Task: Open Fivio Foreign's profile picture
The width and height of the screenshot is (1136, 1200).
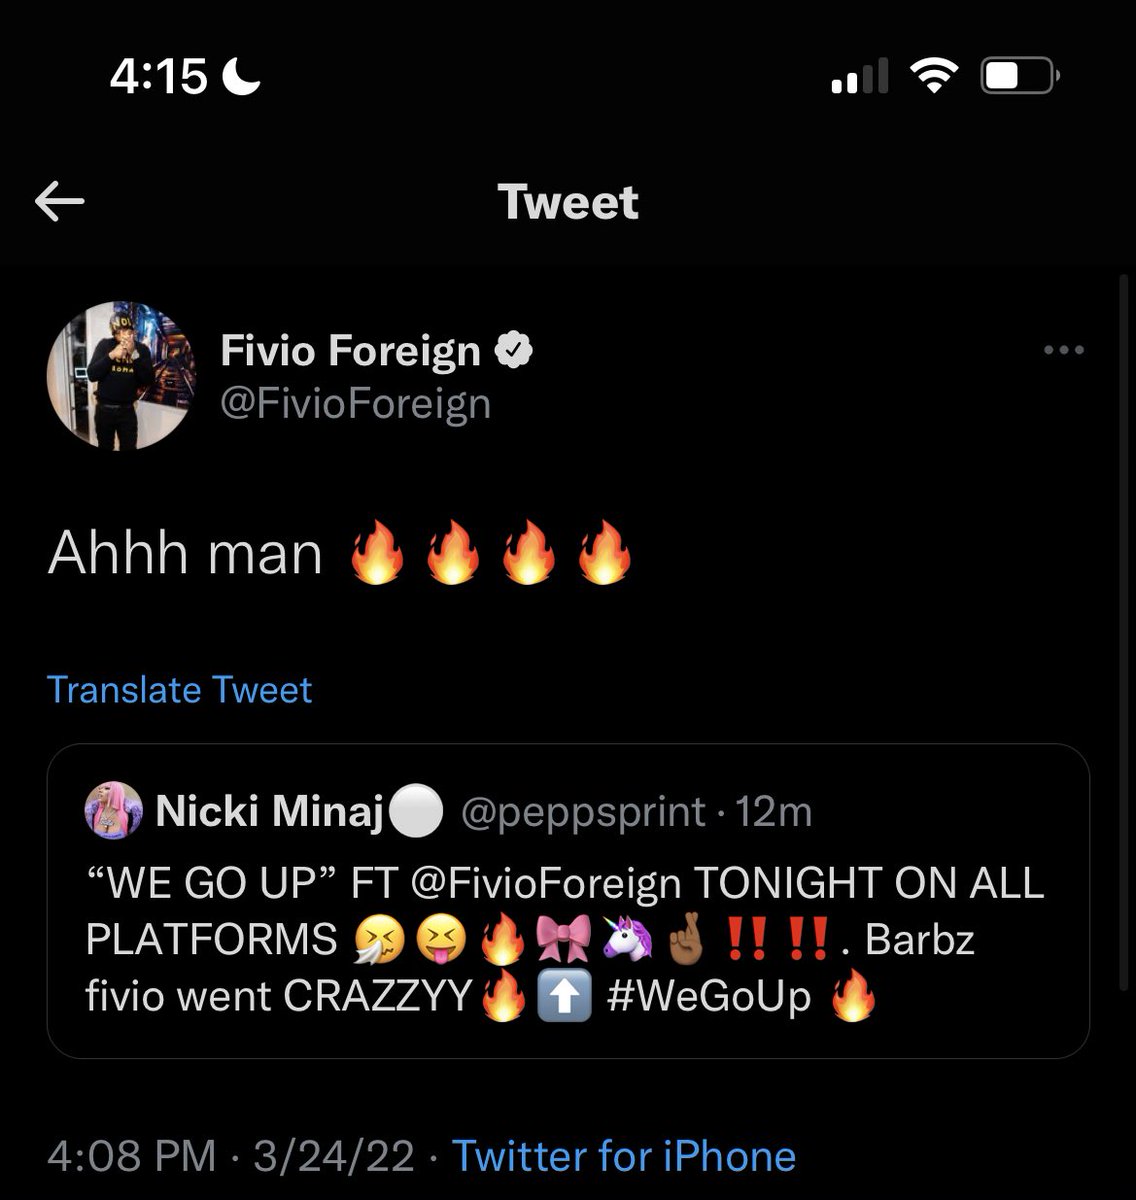Action: coord(122,375)
